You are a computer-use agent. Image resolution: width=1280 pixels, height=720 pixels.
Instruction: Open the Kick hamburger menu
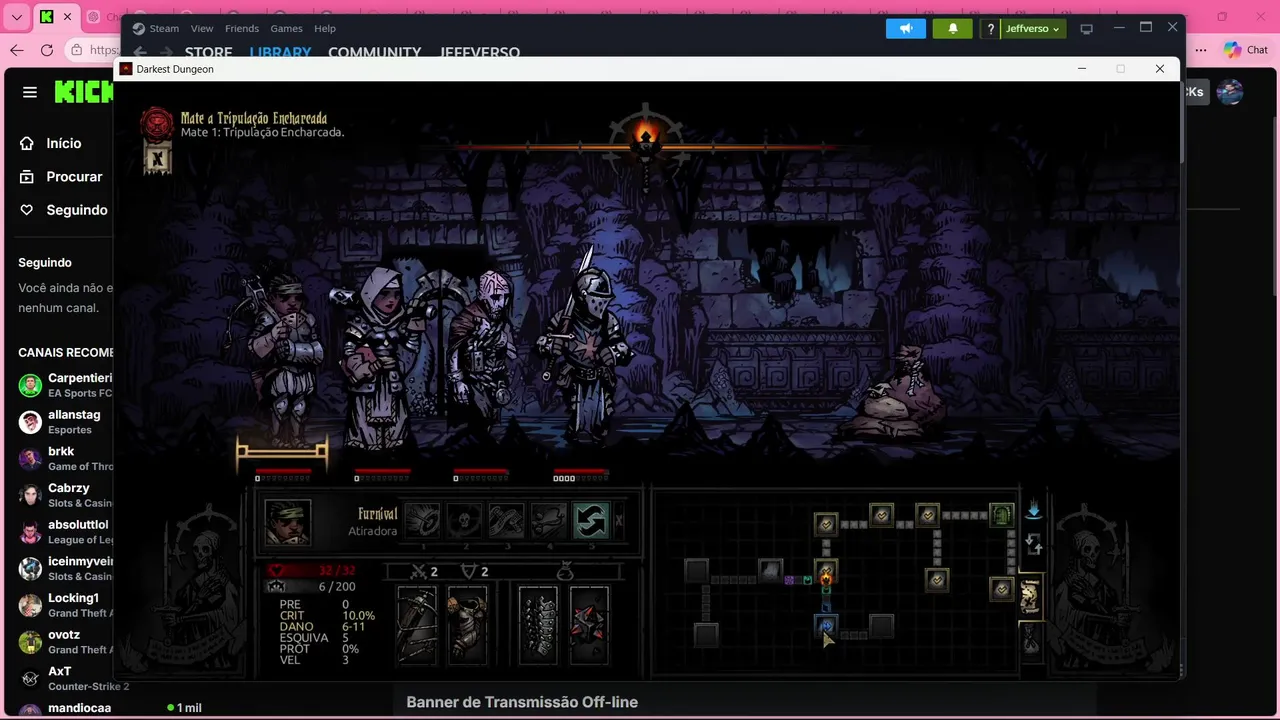pos(30,92)
